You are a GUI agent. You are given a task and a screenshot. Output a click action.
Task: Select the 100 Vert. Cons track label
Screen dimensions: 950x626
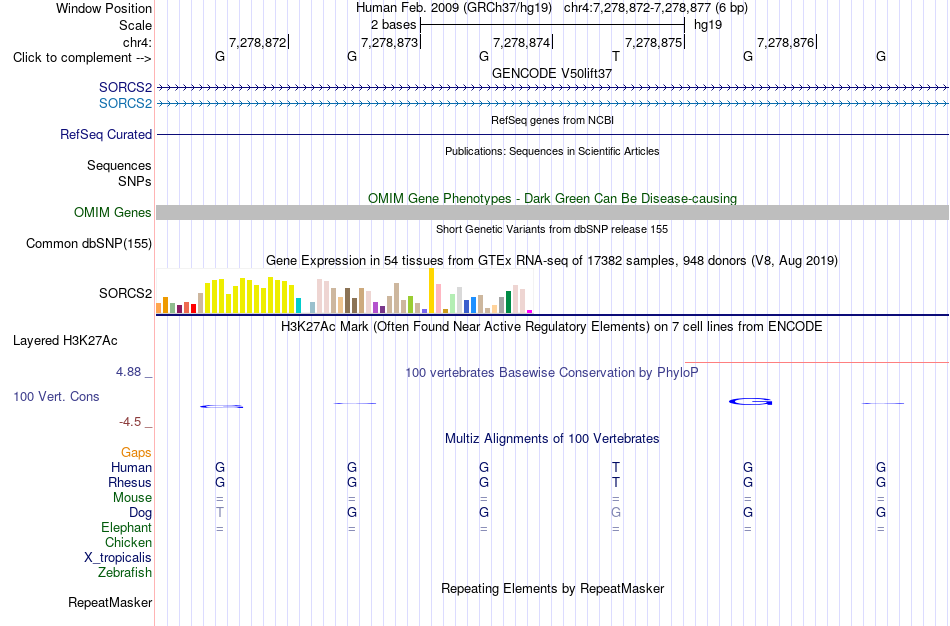pos(56,396)
